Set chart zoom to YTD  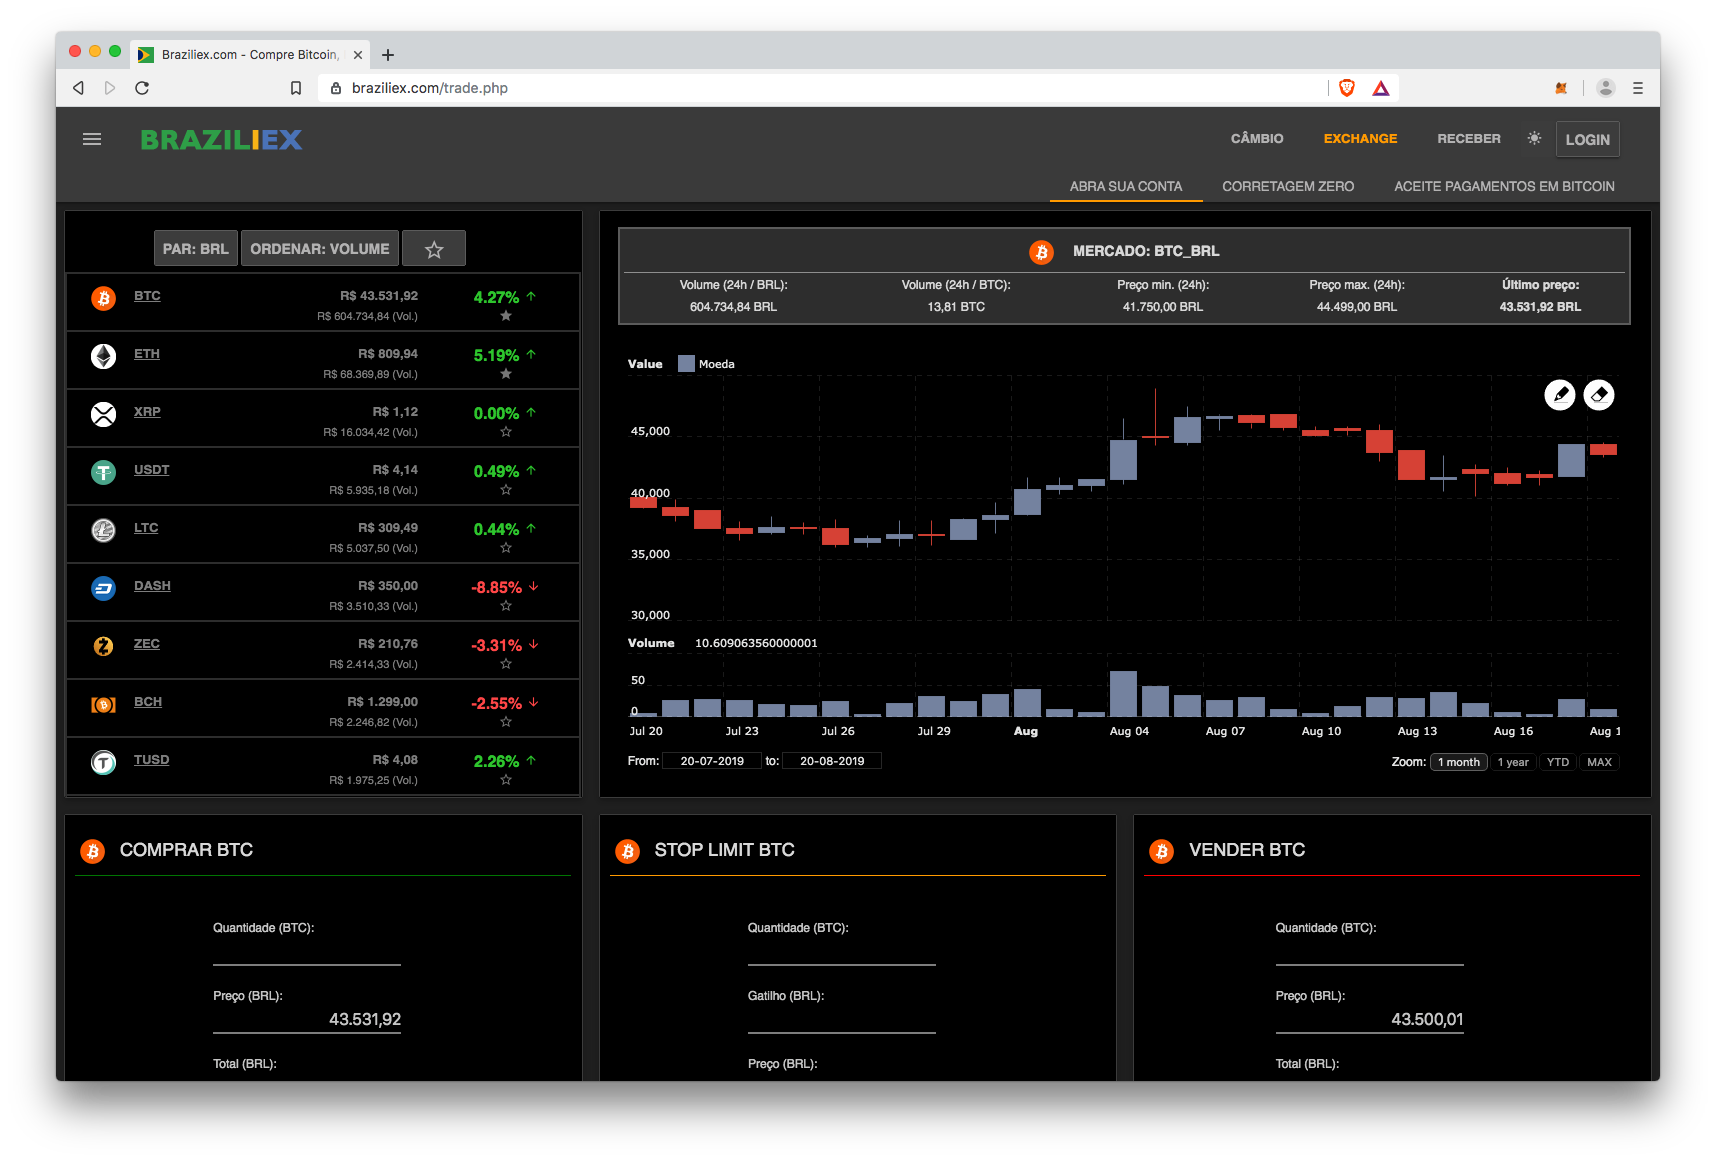(x=1558, y=762)
